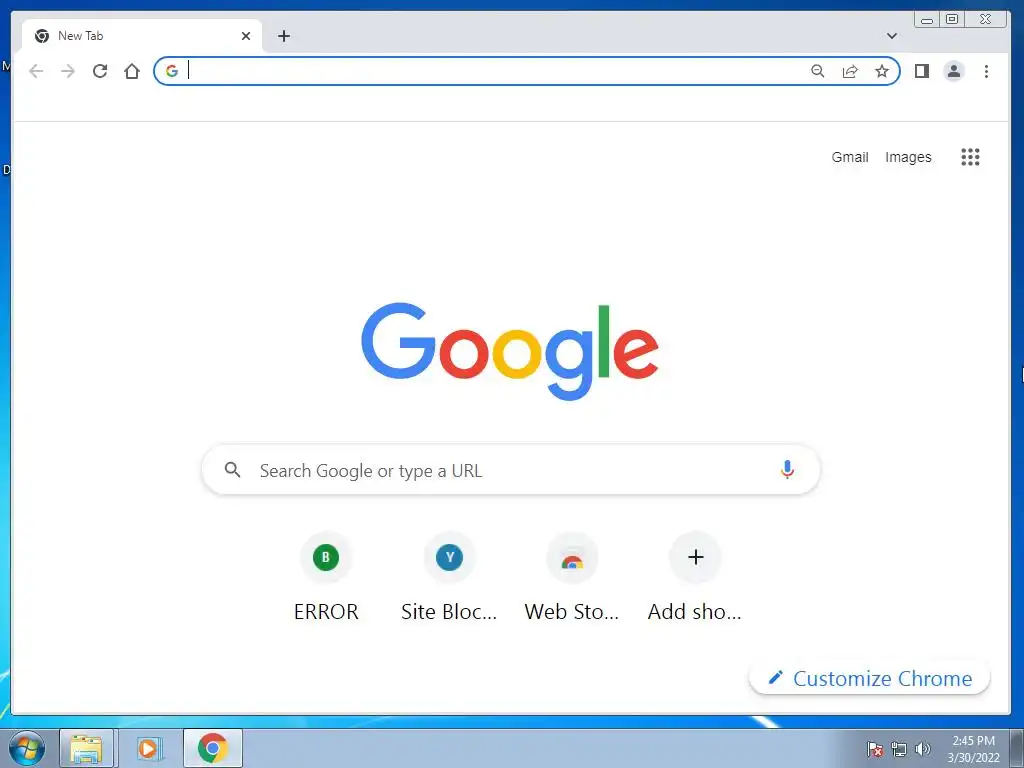Go back using the back arrow
Image resolution: width=1024 pixels, height=768 pixels.
36,71
